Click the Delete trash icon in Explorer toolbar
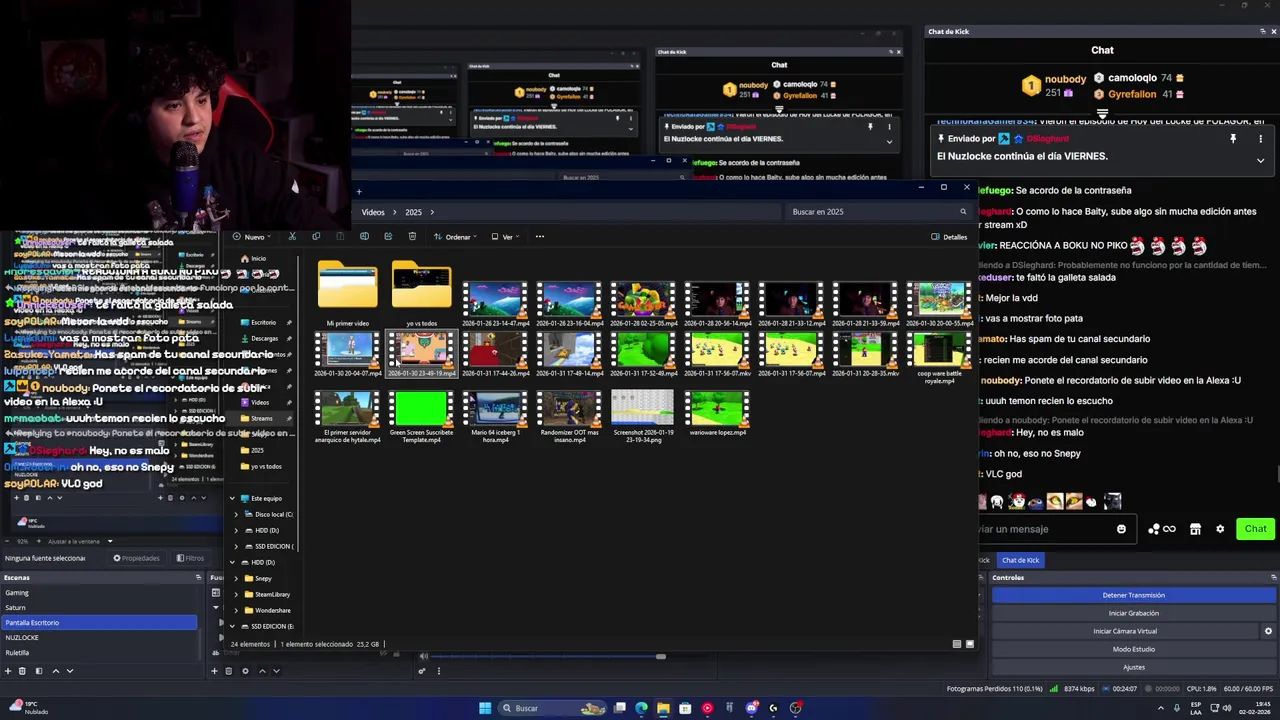Viewport: 1280px width, 720px height. [x=412, y=237]
